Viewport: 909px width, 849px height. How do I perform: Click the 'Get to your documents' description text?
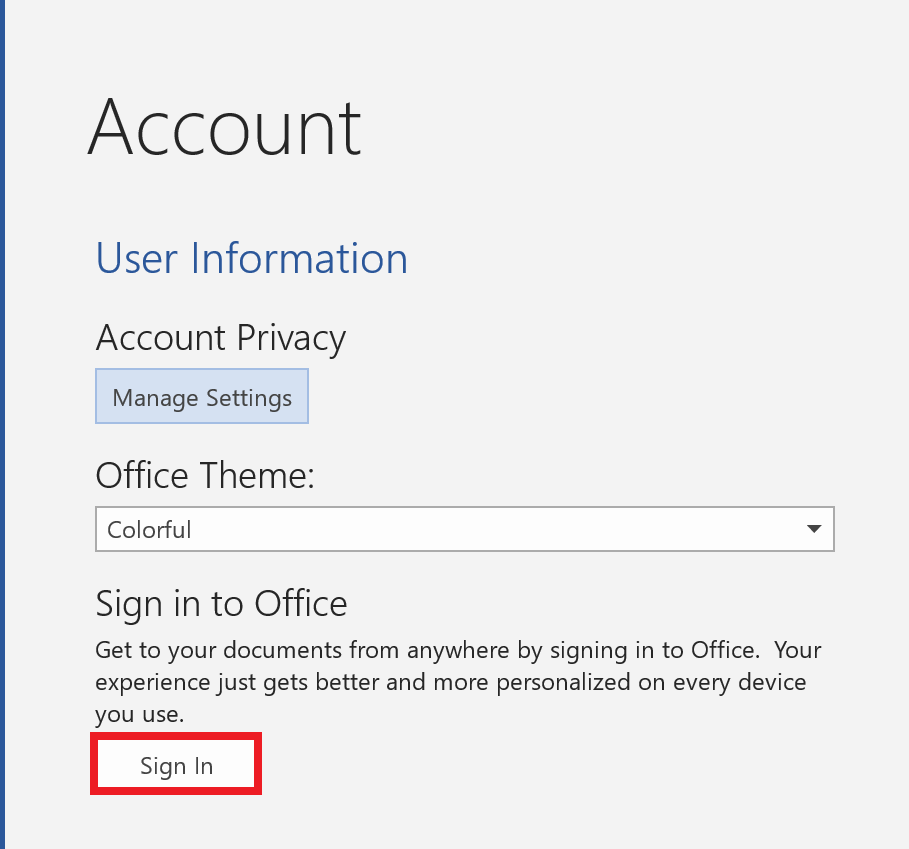point(458,682)
